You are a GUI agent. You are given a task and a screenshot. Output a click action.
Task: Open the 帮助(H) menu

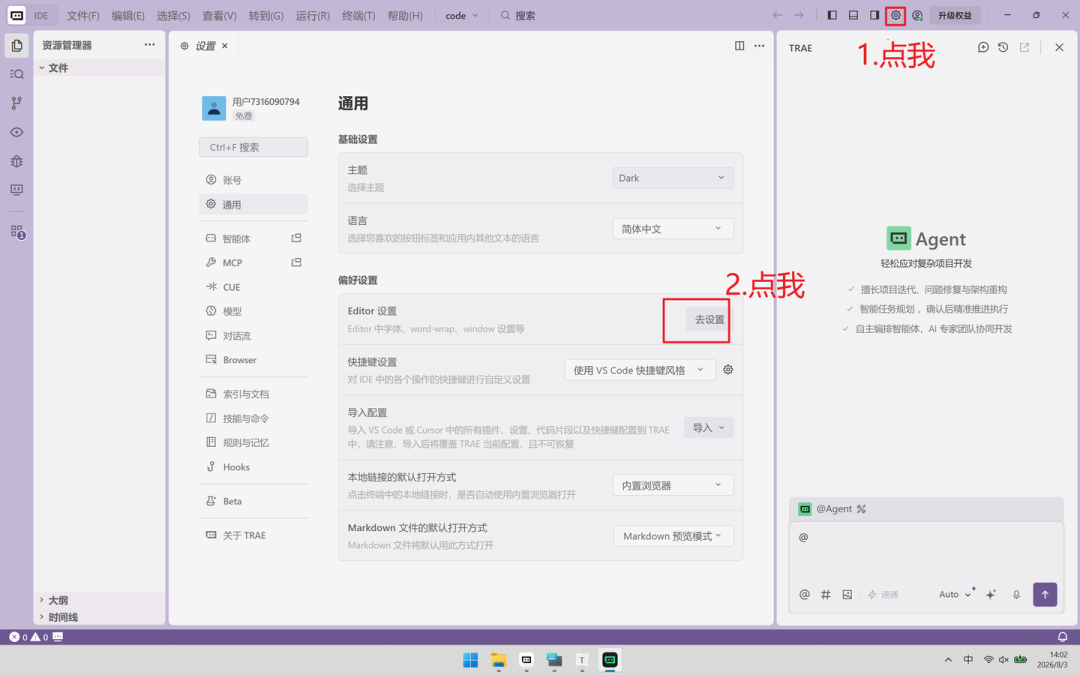coord(405,15)
